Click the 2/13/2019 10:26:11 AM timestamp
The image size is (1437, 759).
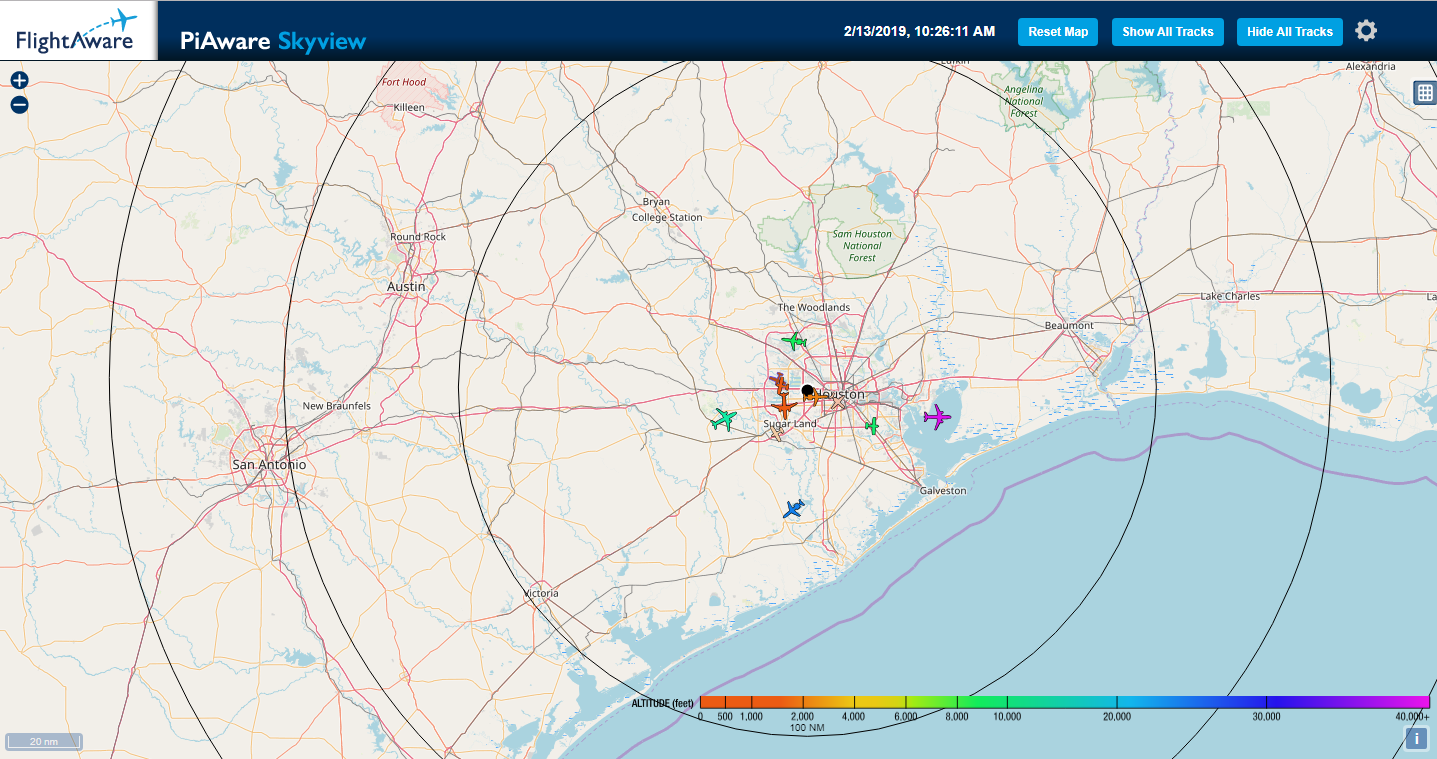point(919,31)
